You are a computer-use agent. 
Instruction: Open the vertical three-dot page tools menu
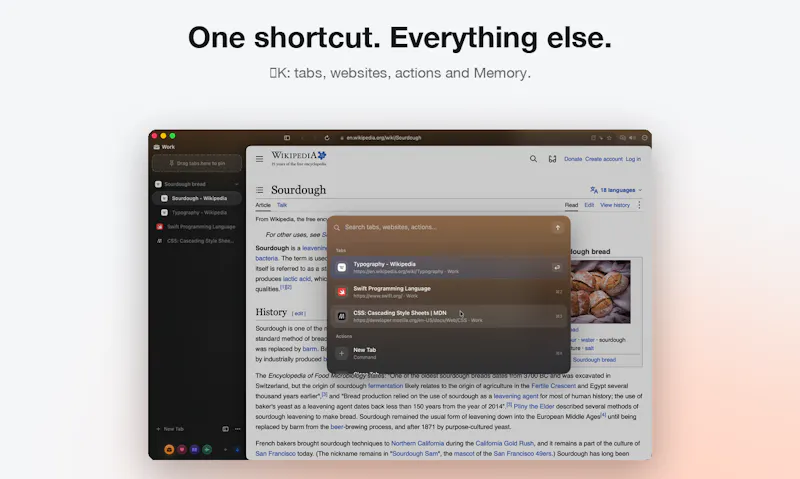pyautogui.click(x=639, y=205)
